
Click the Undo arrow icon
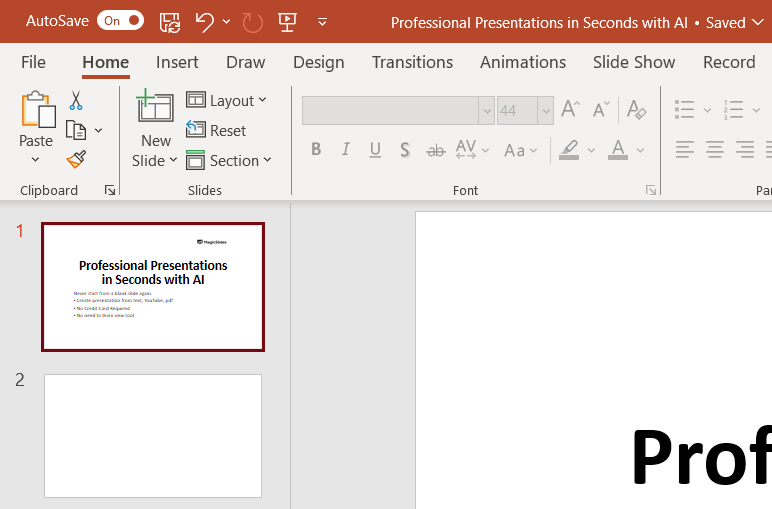[x=204, y=21]
